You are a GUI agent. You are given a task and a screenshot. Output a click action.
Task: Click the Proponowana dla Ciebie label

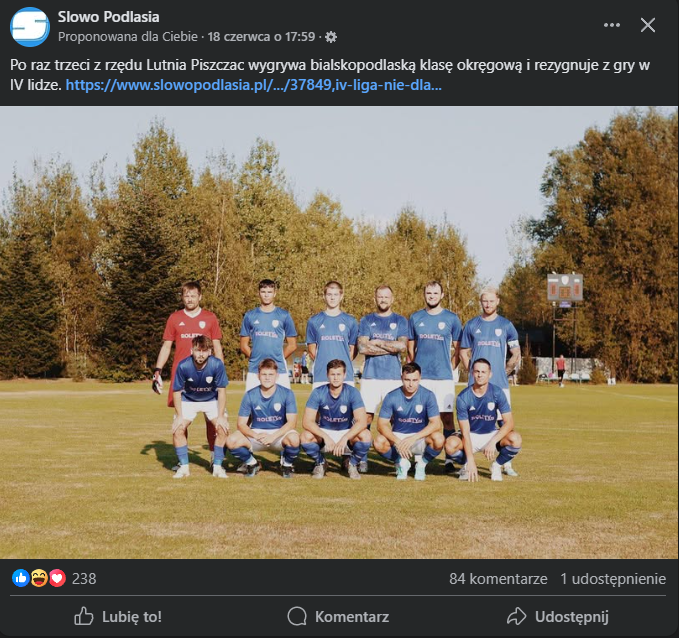(x=128, y=37)
